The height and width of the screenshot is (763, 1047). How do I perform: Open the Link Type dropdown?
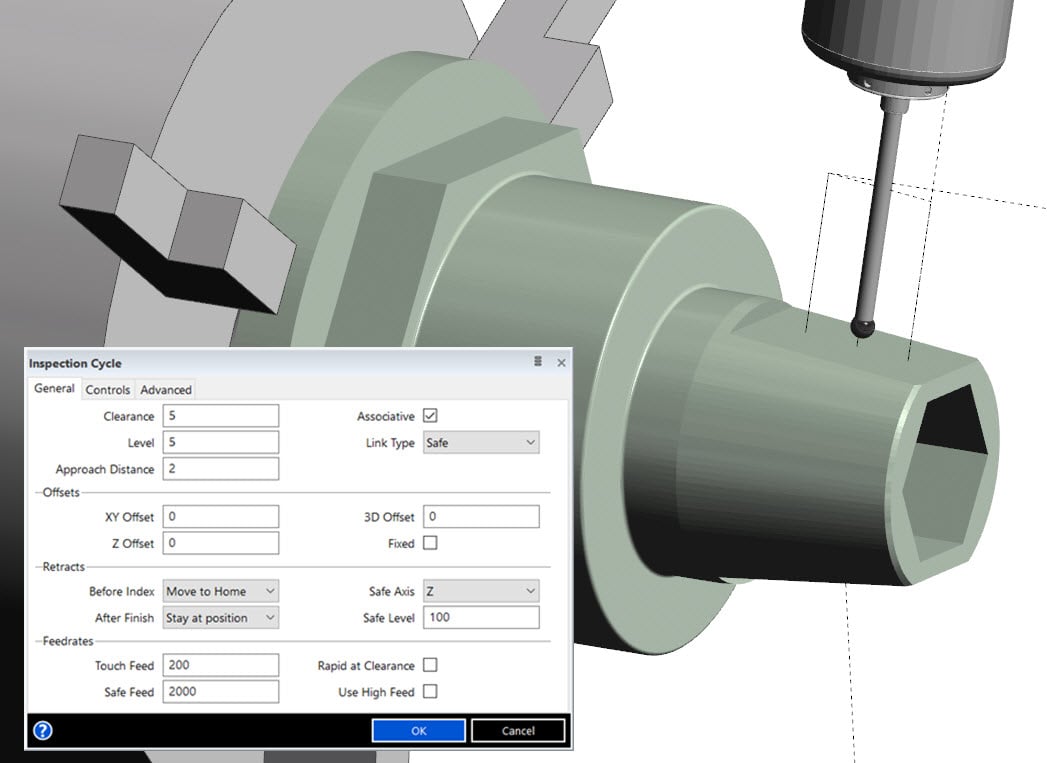481,442
